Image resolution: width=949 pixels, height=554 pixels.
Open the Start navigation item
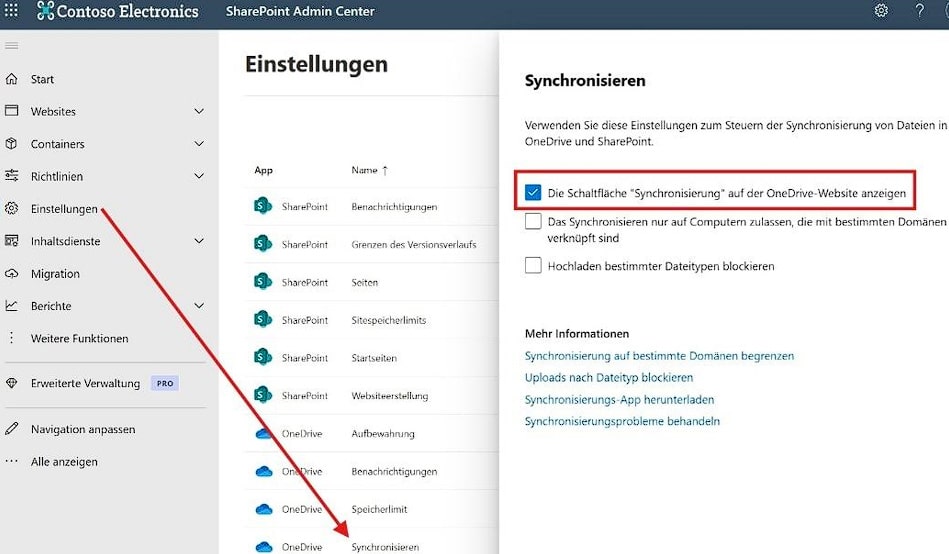42,79
